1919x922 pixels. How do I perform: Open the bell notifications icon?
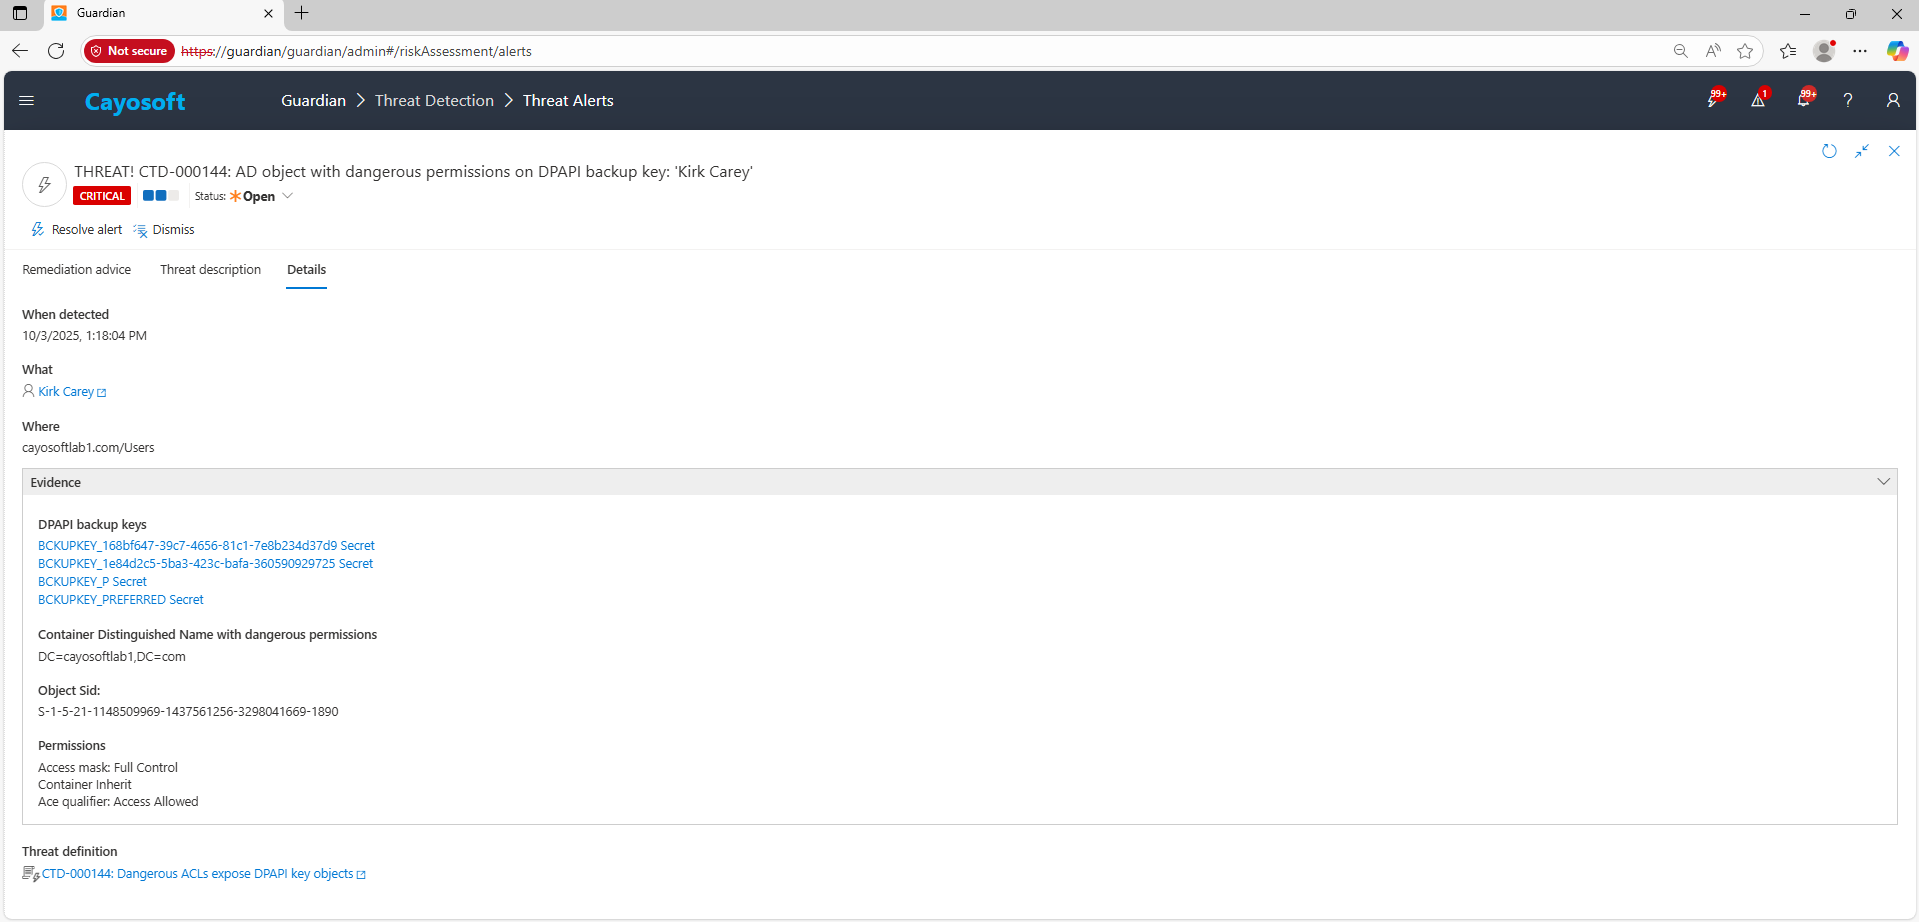[1804, 100]
